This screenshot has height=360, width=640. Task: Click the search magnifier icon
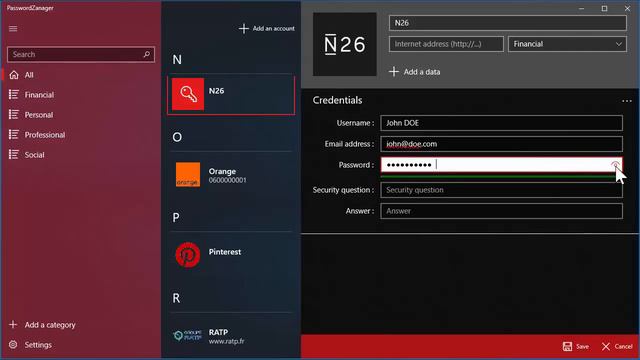[147, 54]
